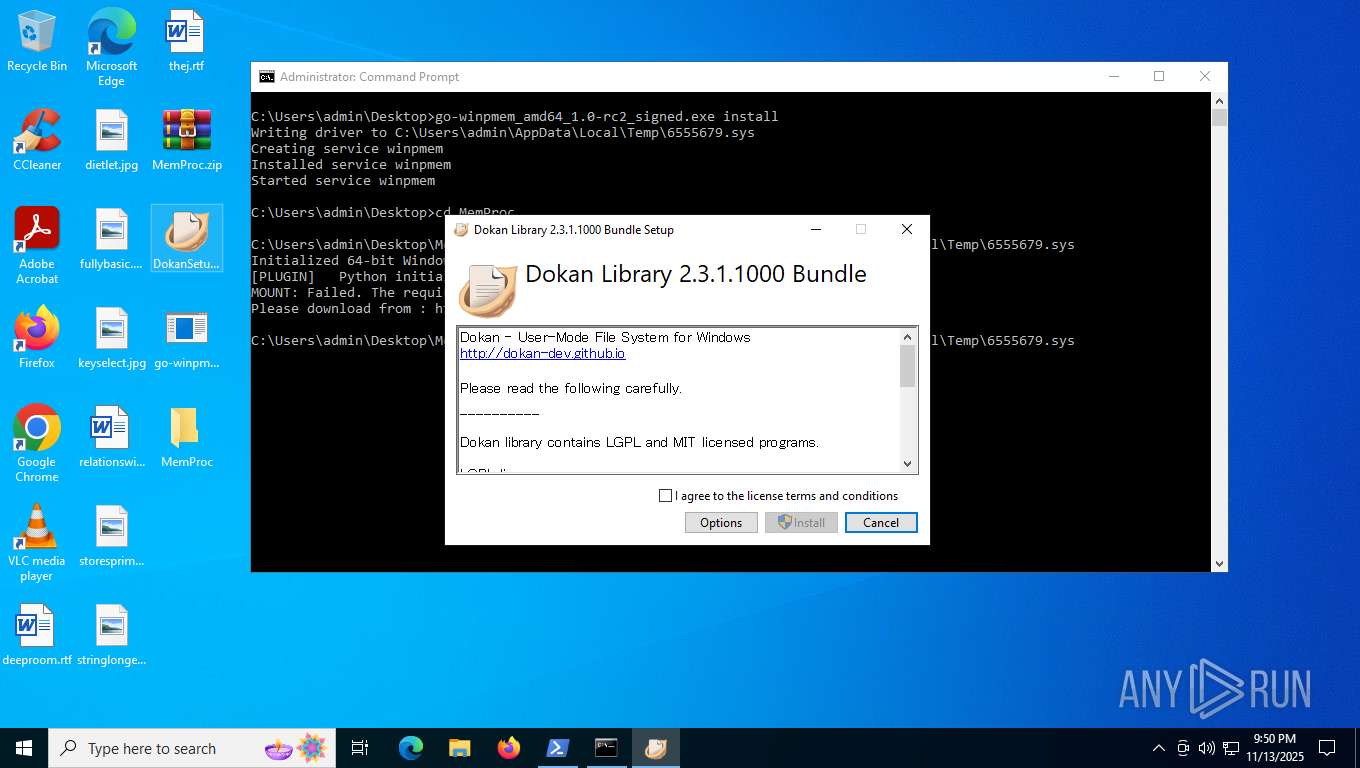
Task: Select the storesprim image file
Action: [x=111, y=536]
